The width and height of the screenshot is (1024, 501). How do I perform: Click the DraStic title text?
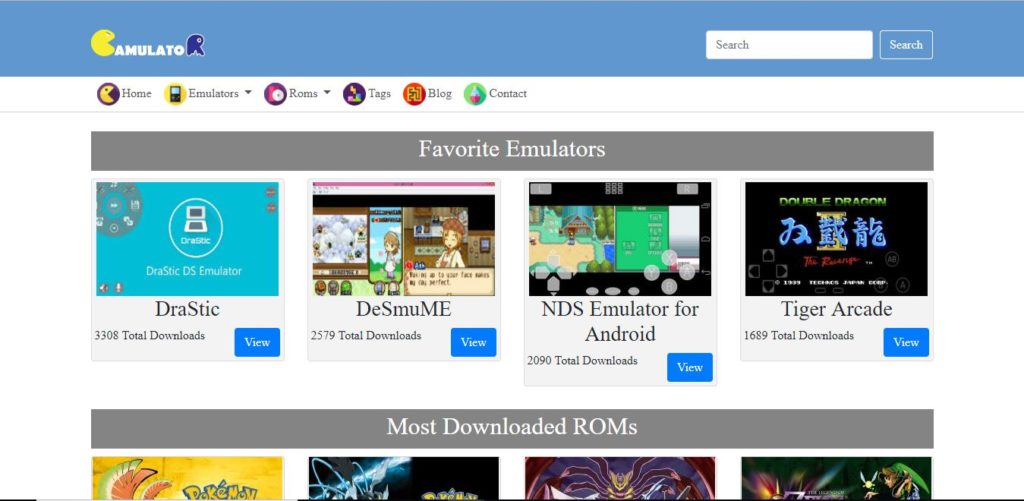[x=187, y=309]
